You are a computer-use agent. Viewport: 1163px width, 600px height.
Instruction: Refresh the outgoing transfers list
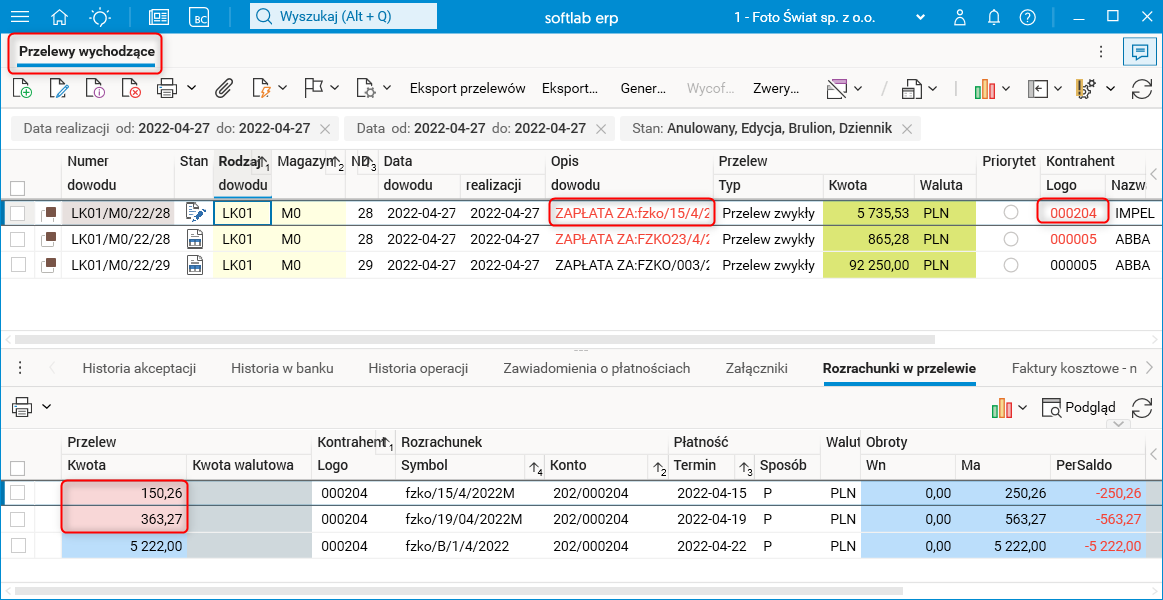coord(1141,89)
